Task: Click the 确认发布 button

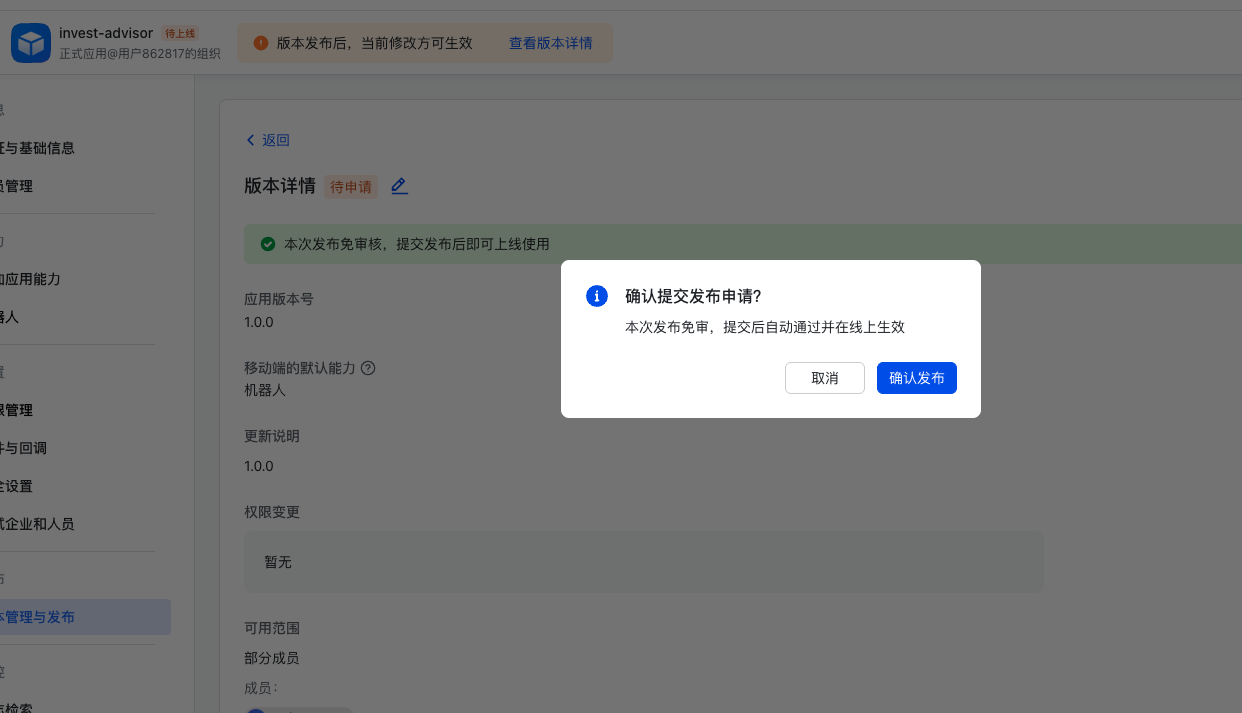Action: pyautogui.click(x=916, y=378)
